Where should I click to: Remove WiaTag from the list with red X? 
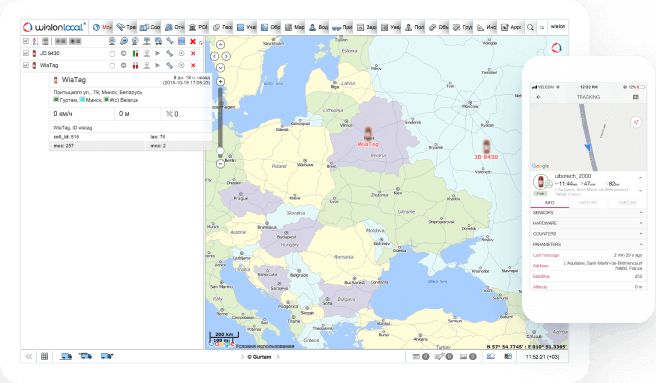tap(193, 65)
